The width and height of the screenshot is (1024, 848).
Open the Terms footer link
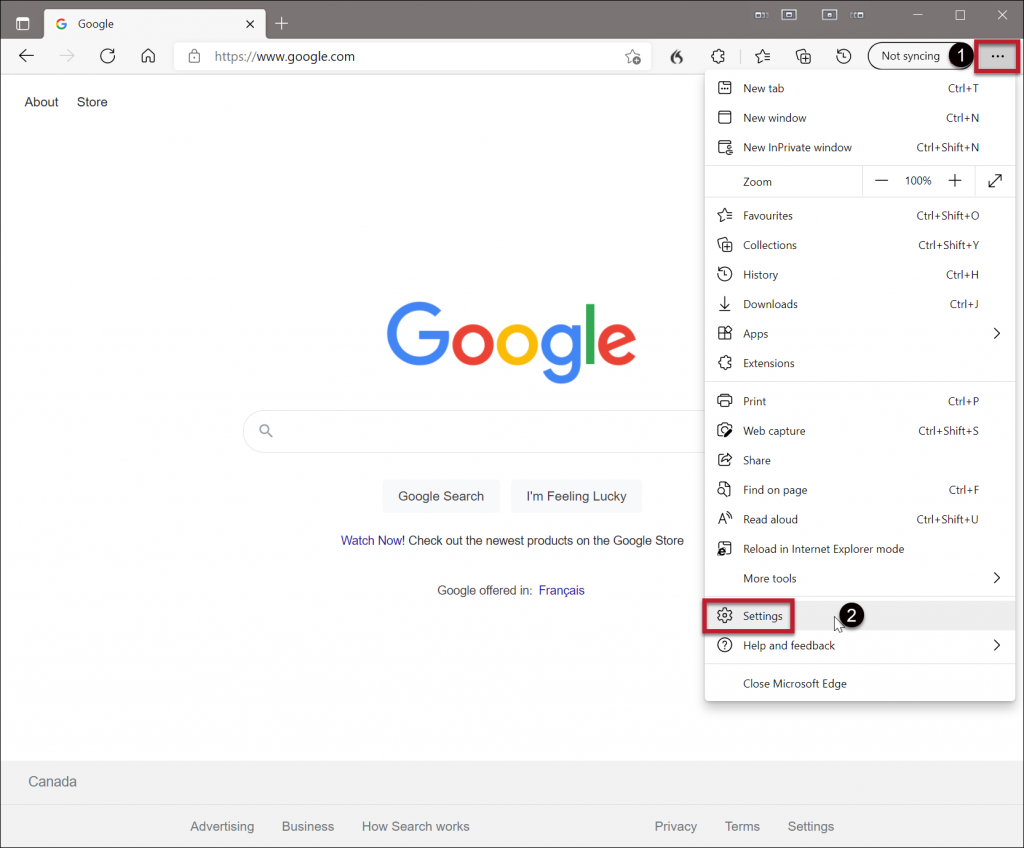pyautogui.click(x=742, y=826)
